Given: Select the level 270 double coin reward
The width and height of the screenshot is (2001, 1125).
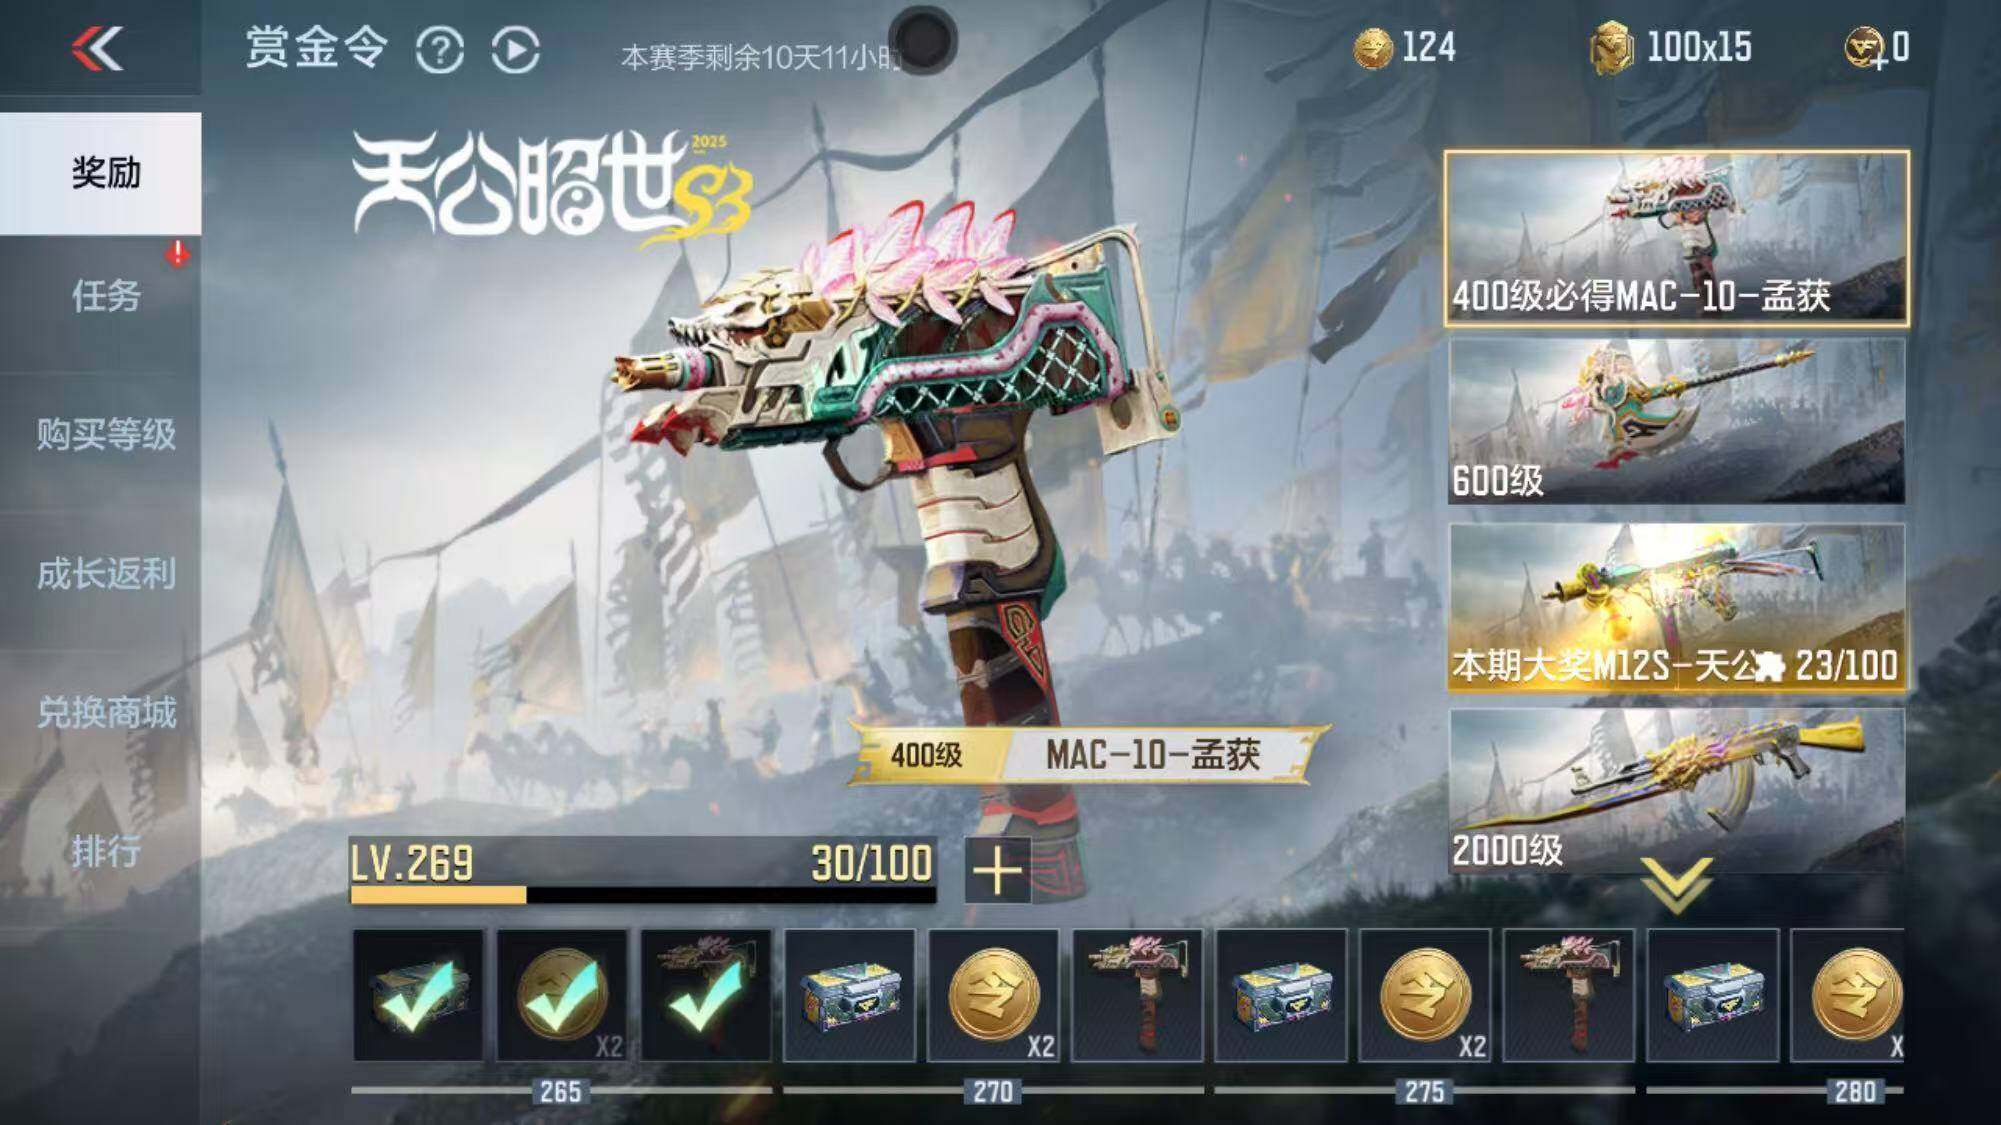Looking at the screenshot, I should (x=993, y=995).
